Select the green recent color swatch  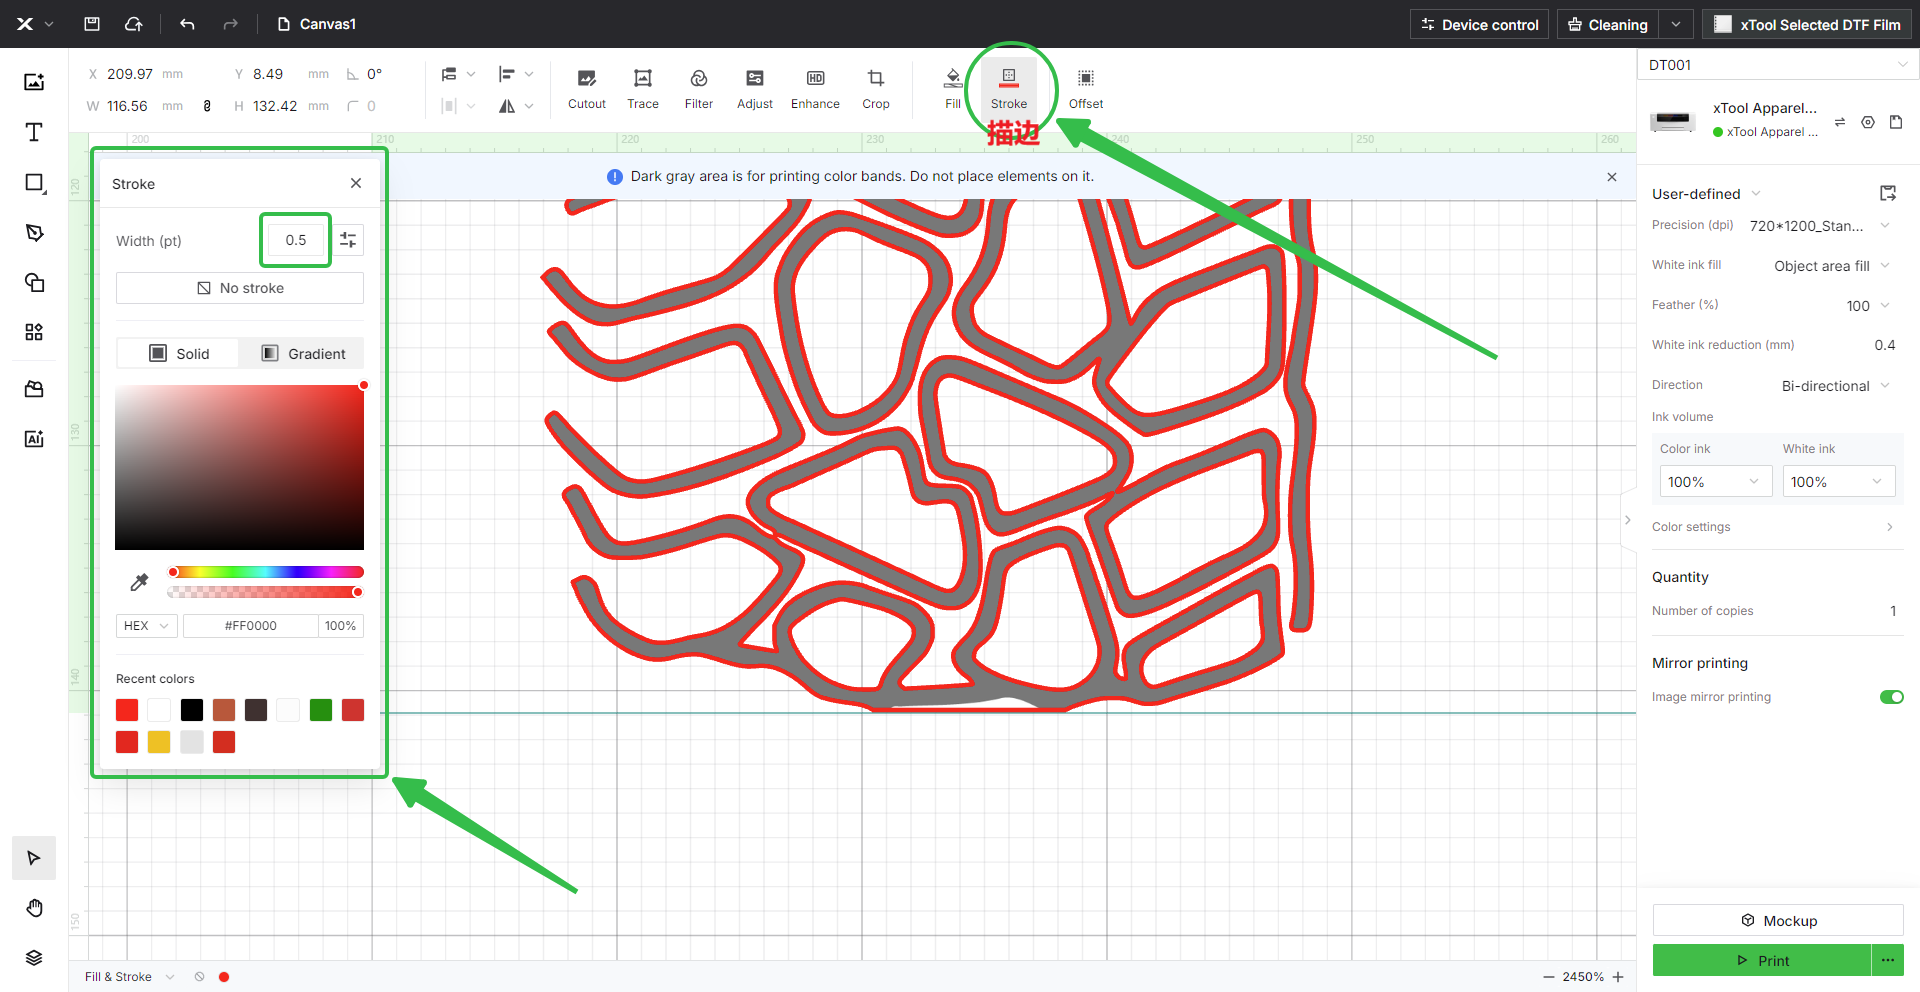pos(321,710)
